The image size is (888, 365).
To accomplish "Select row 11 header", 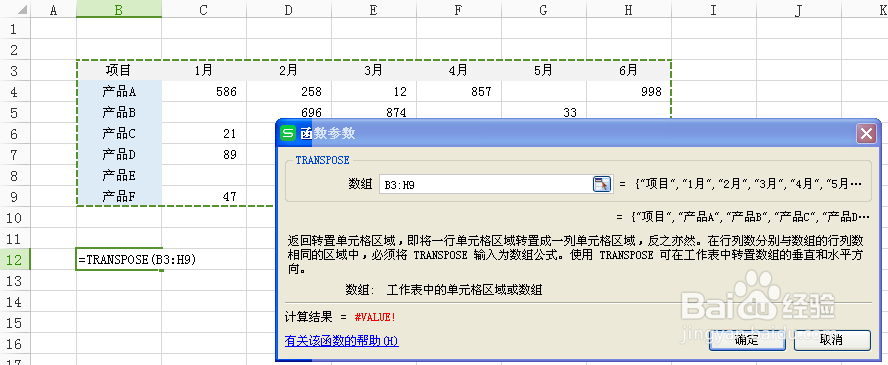I will pyautogui.click(x=15, y=238).
